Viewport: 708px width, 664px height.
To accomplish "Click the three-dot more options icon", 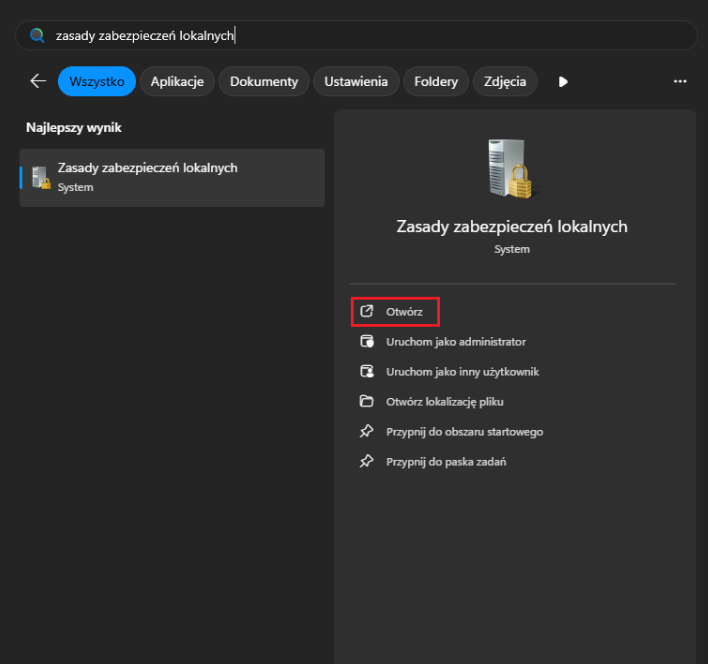I will pyautogui.click(x=680, y=81).
